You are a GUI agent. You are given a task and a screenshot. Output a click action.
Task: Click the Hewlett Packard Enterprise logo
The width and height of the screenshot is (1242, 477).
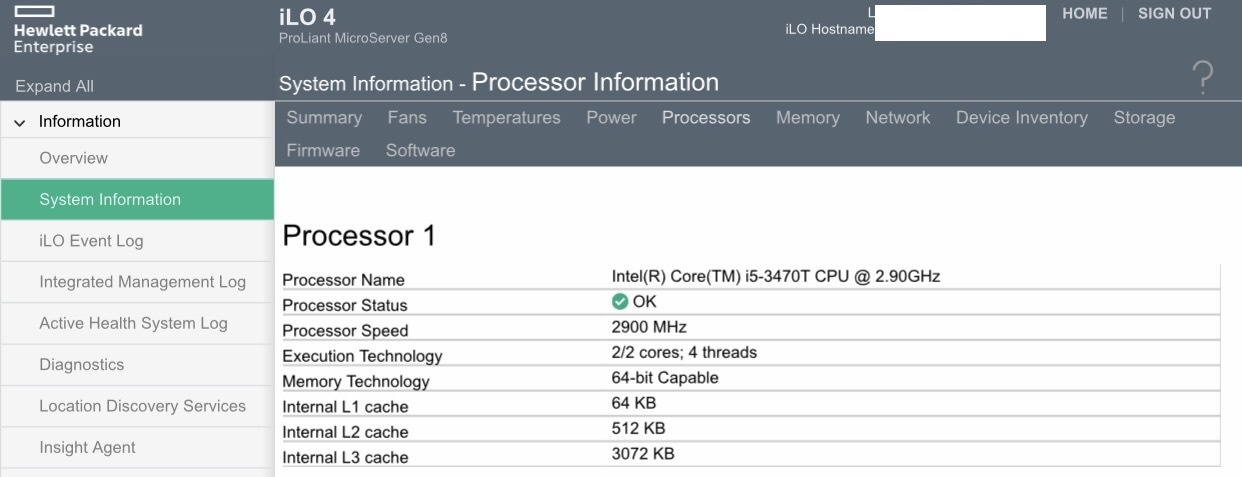click(x=77, y=30)
